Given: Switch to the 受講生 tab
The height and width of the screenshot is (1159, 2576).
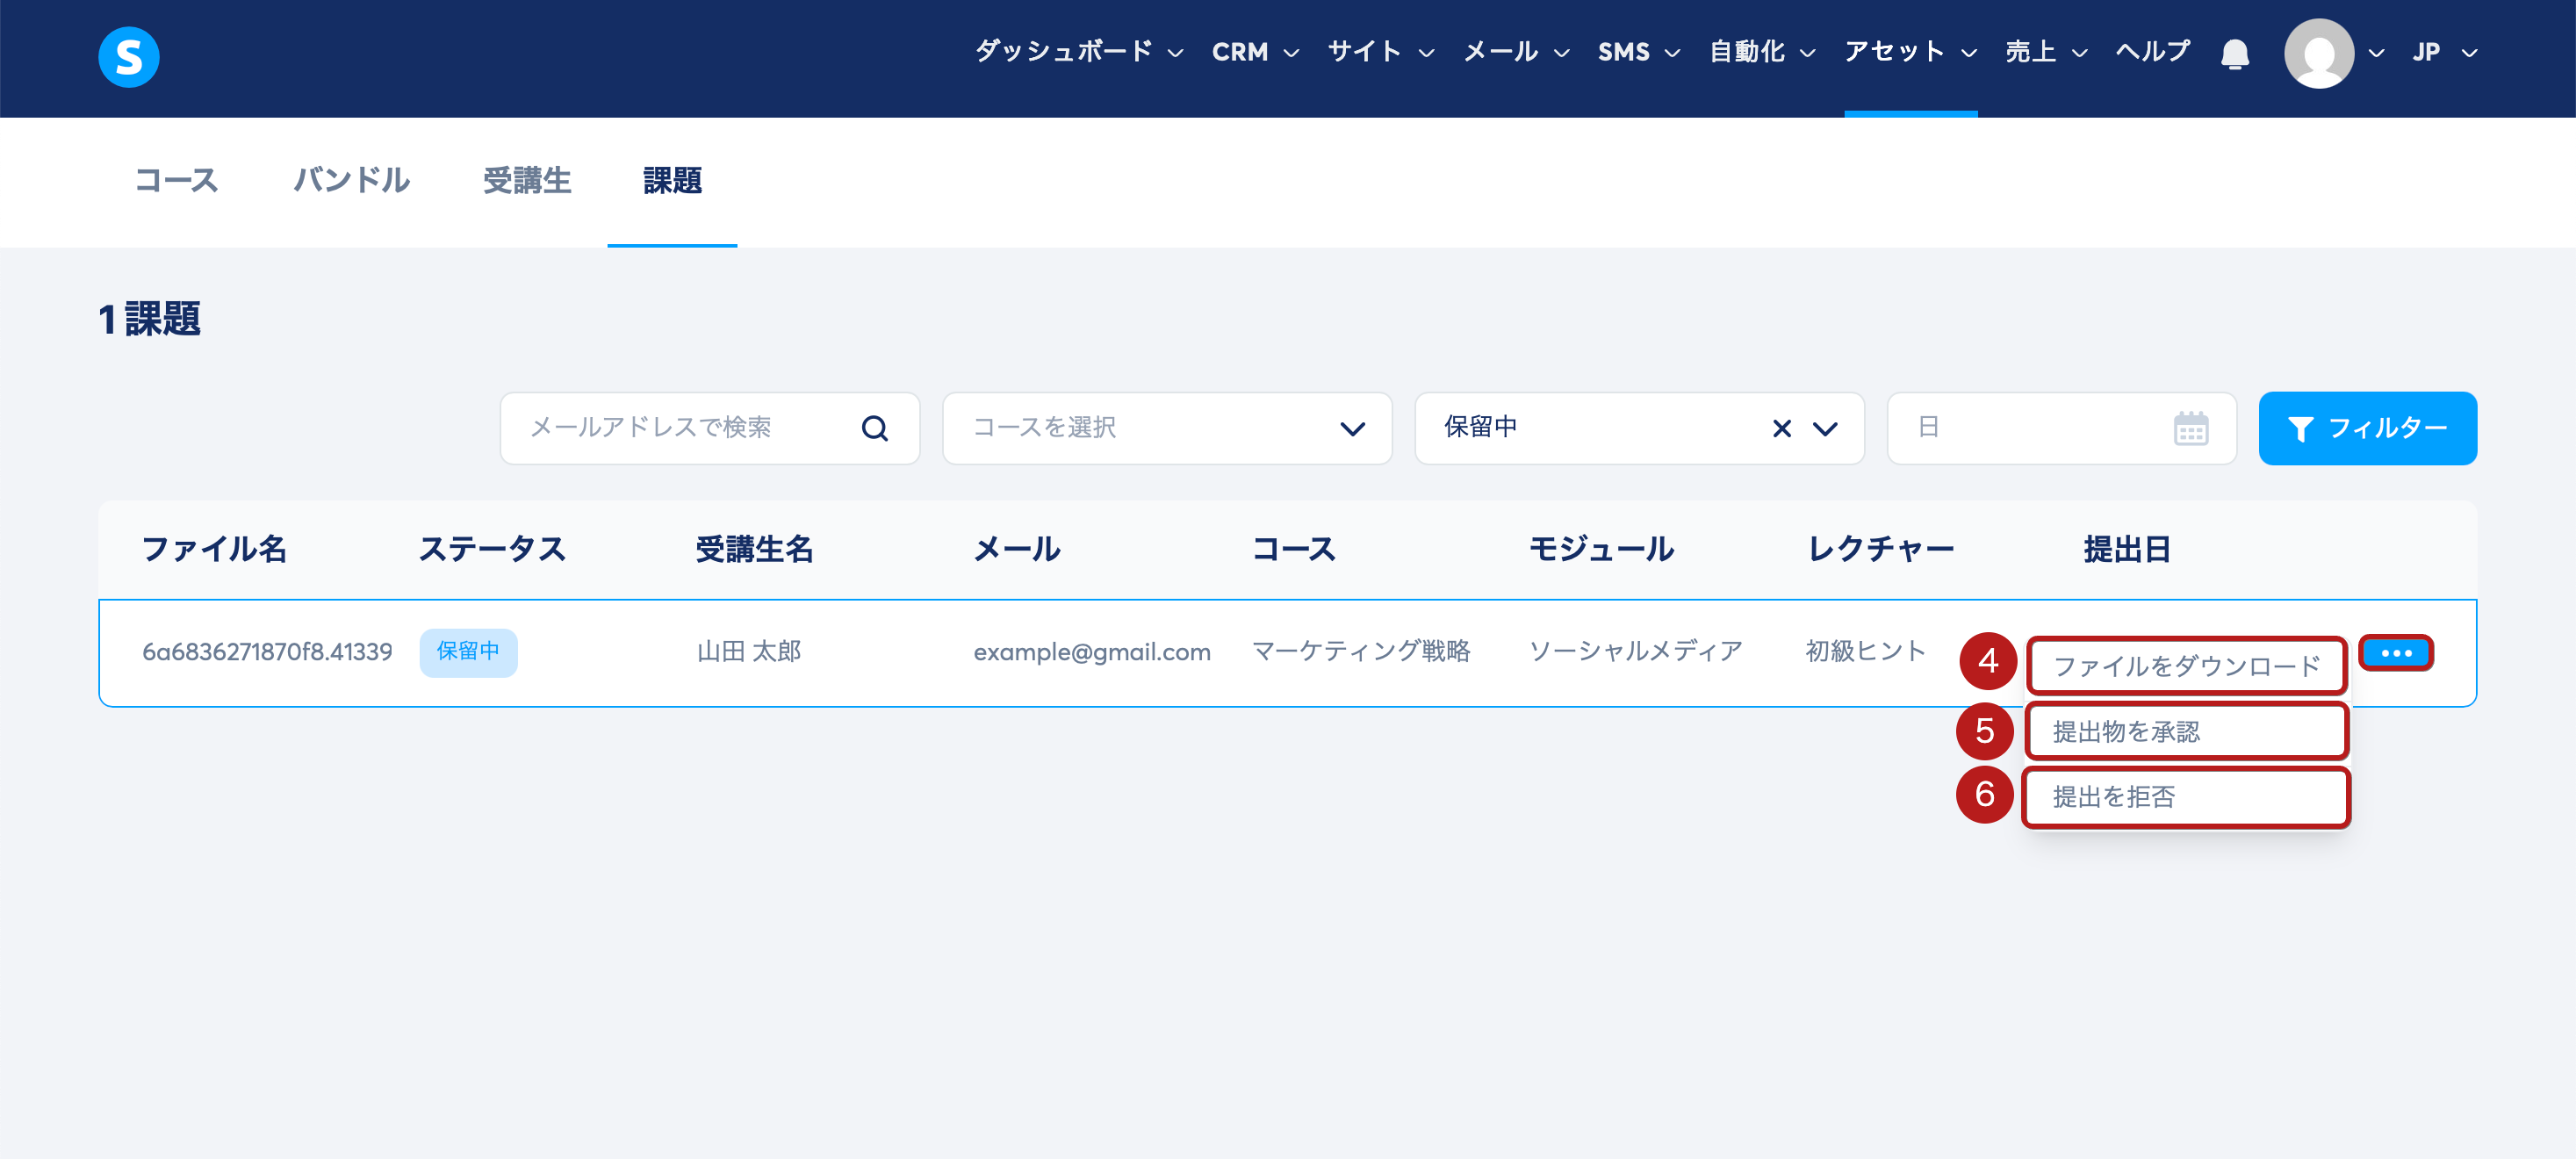Looking at the screenshot, I should [527, 181].
